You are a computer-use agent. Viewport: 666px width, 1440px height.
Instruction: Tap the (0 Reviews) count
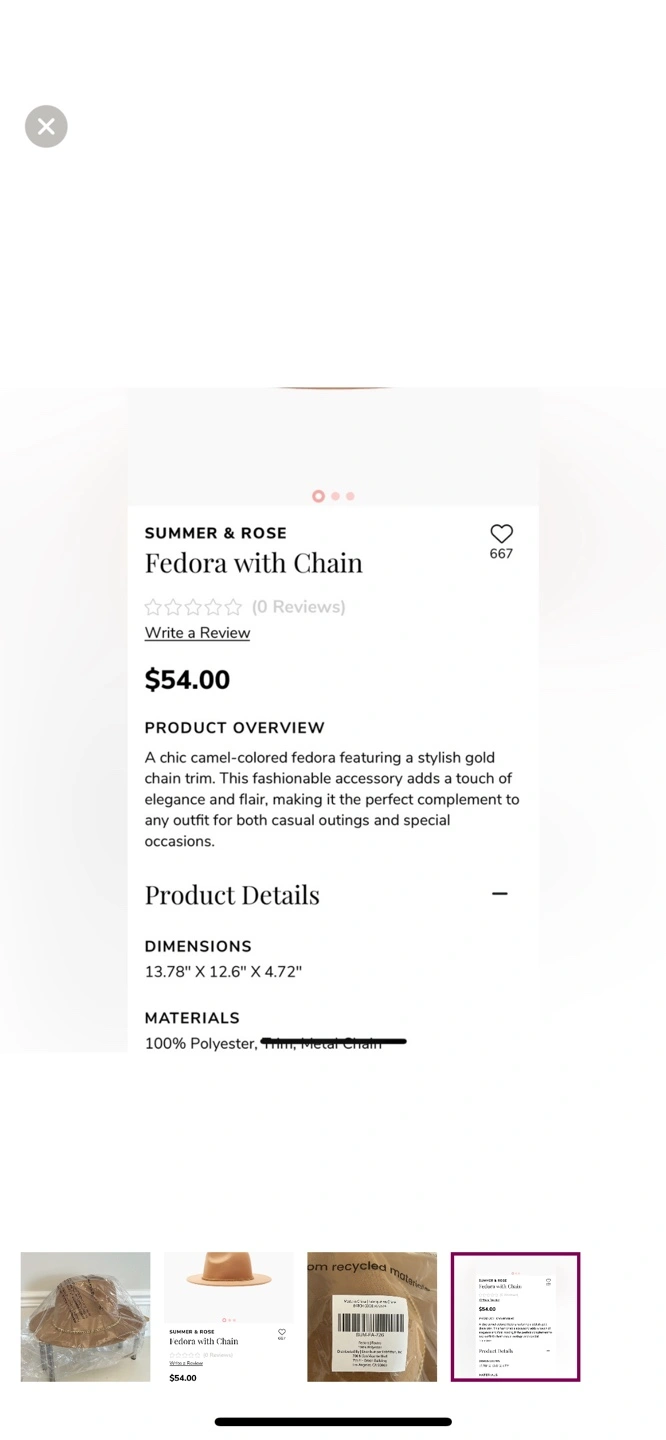(x=298, y=607)
